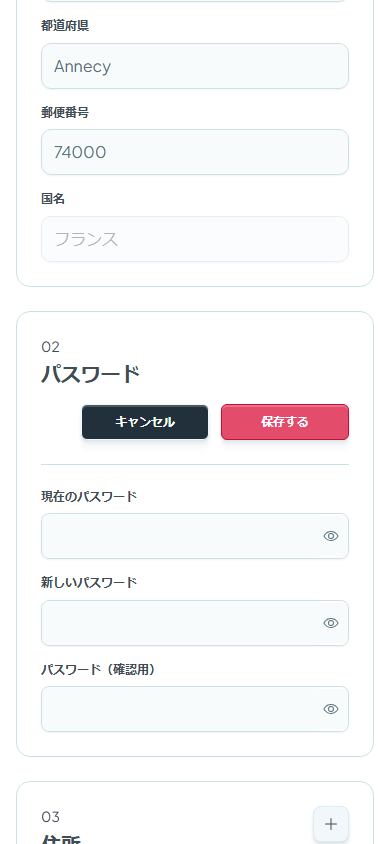This screenshot has height=844, width=390.
Task: Click the 都道府県 label text
Action: 65,26
